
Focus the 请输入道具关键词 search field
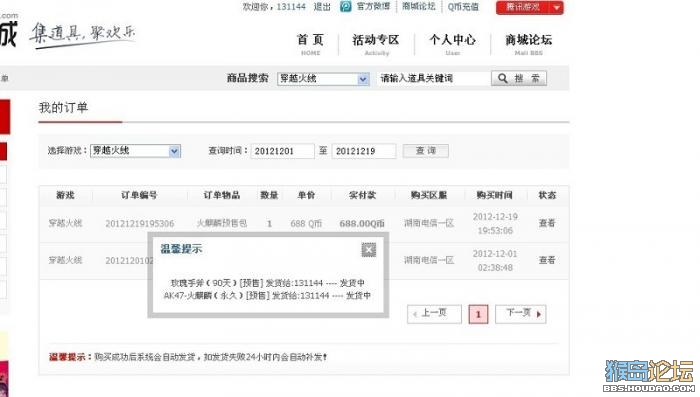click(x=433, y=79)
